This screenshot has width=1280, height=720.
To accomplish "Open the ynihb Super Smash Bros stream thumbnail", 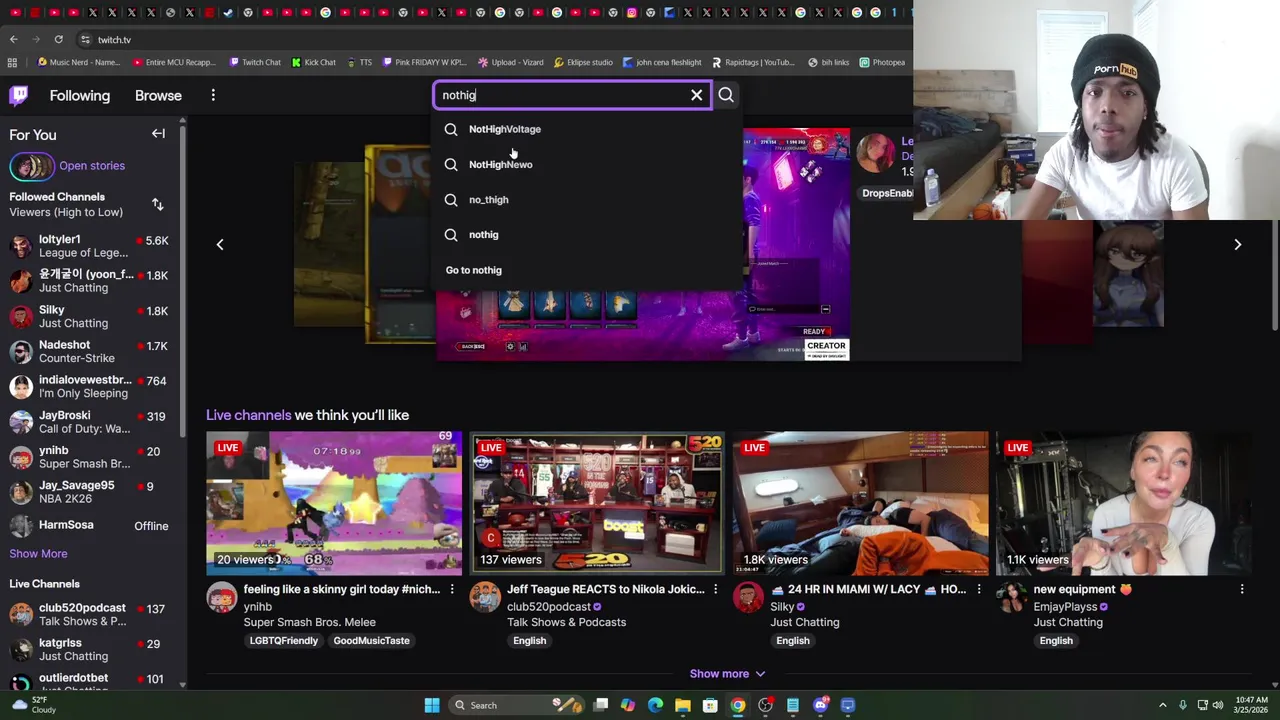I will (x=334, y=503).
